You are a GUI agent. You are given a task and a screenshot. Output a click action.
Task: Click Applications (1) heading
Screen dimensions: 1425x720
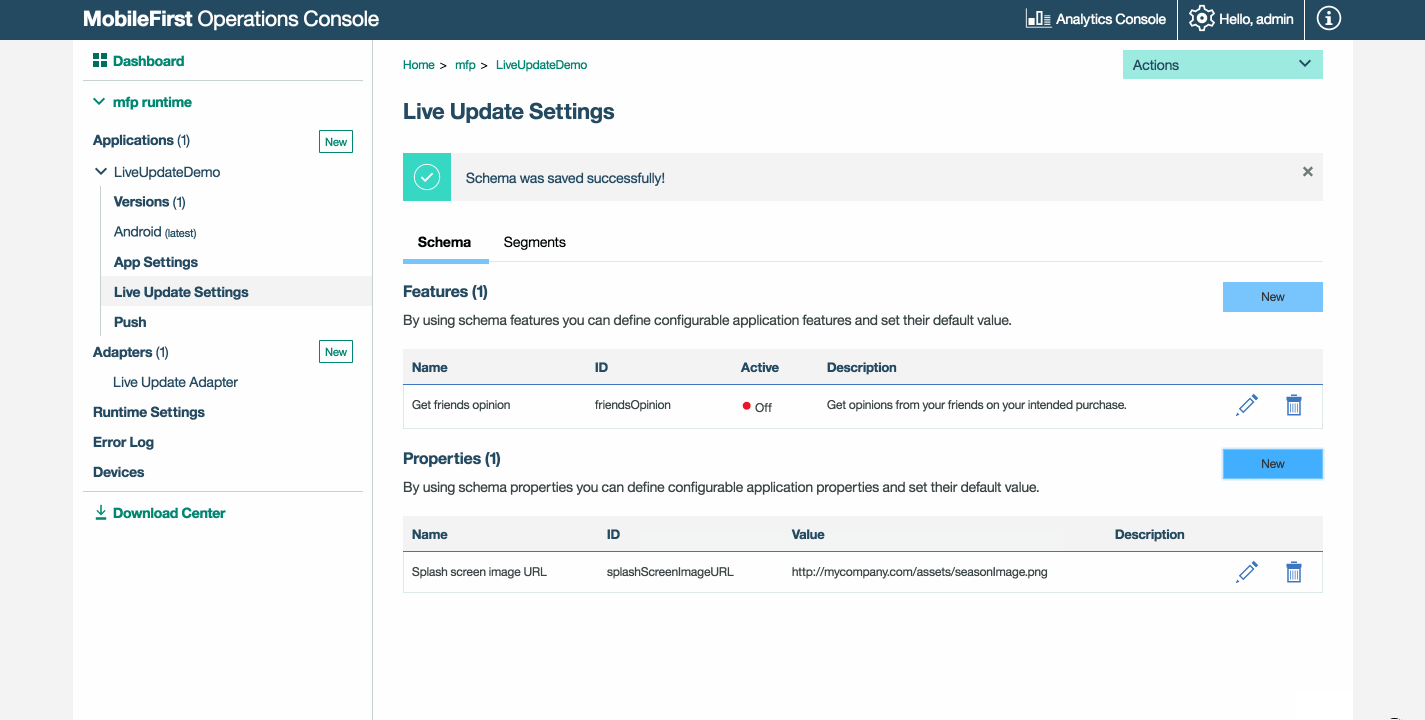pos(141,140)
